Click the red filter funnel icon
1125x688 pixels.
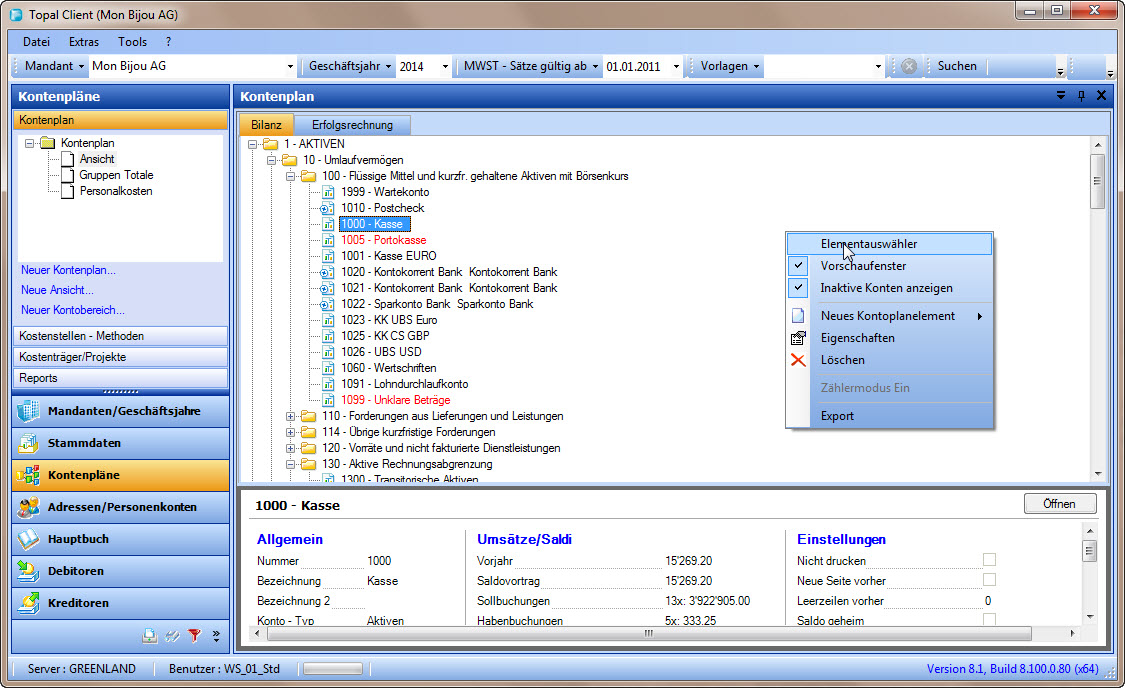tap(194, 635)
